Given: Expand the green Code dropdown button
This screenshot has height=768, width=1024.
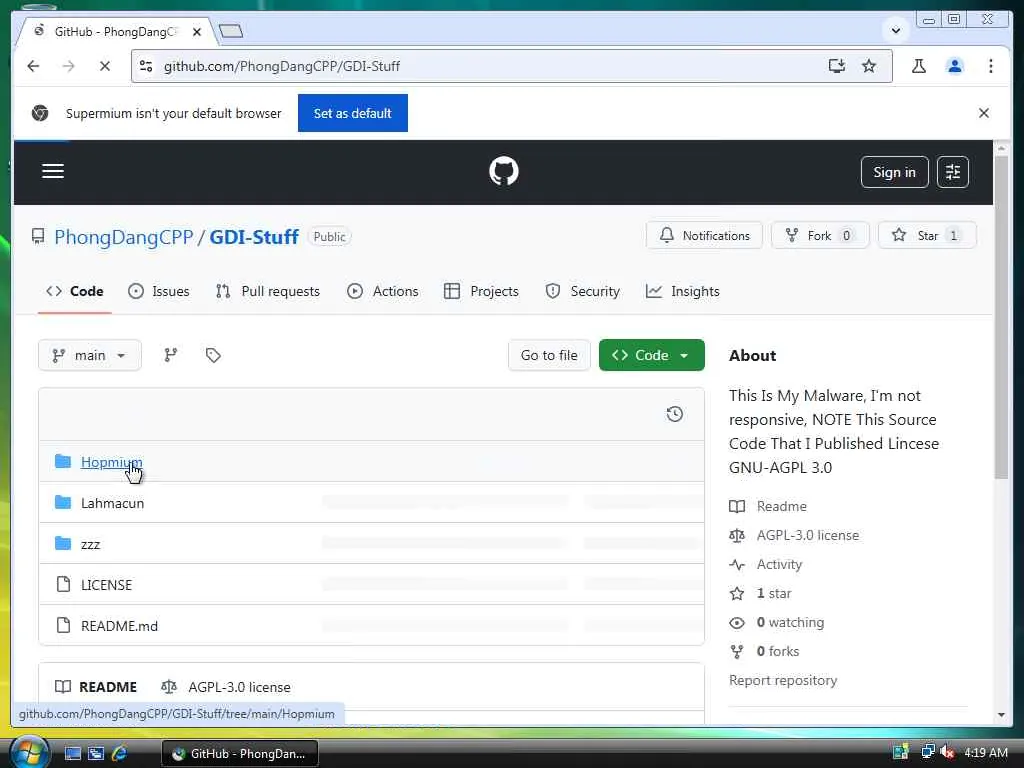Looking at the screenshot, I should pyautogui.click(x=652, y=355).
